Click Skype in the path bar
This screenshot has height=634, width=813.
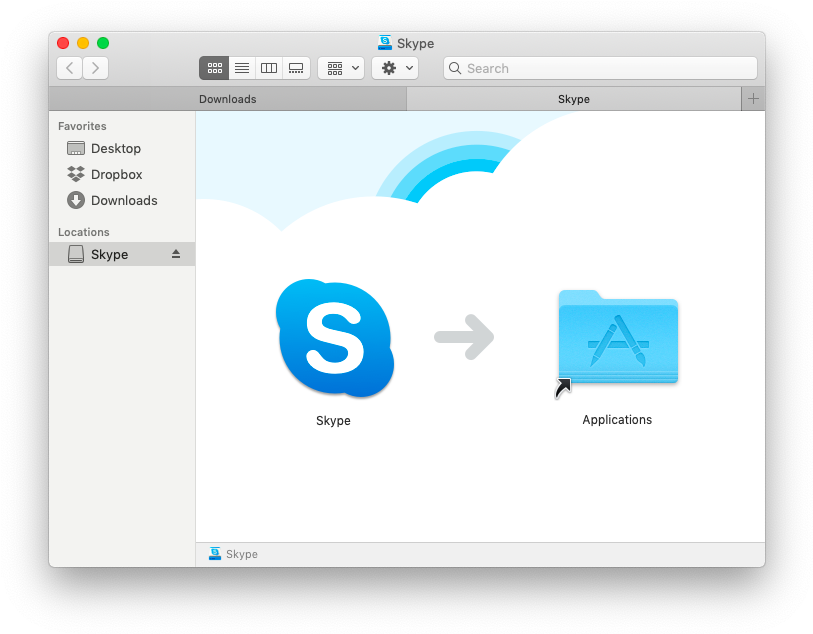pyautogui.click(x=233, y=554)
